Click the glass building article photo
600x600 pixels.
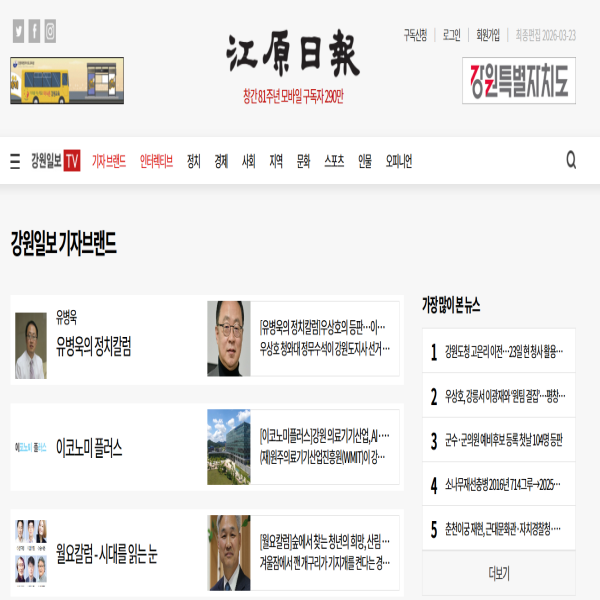click(x=229, y=447)
